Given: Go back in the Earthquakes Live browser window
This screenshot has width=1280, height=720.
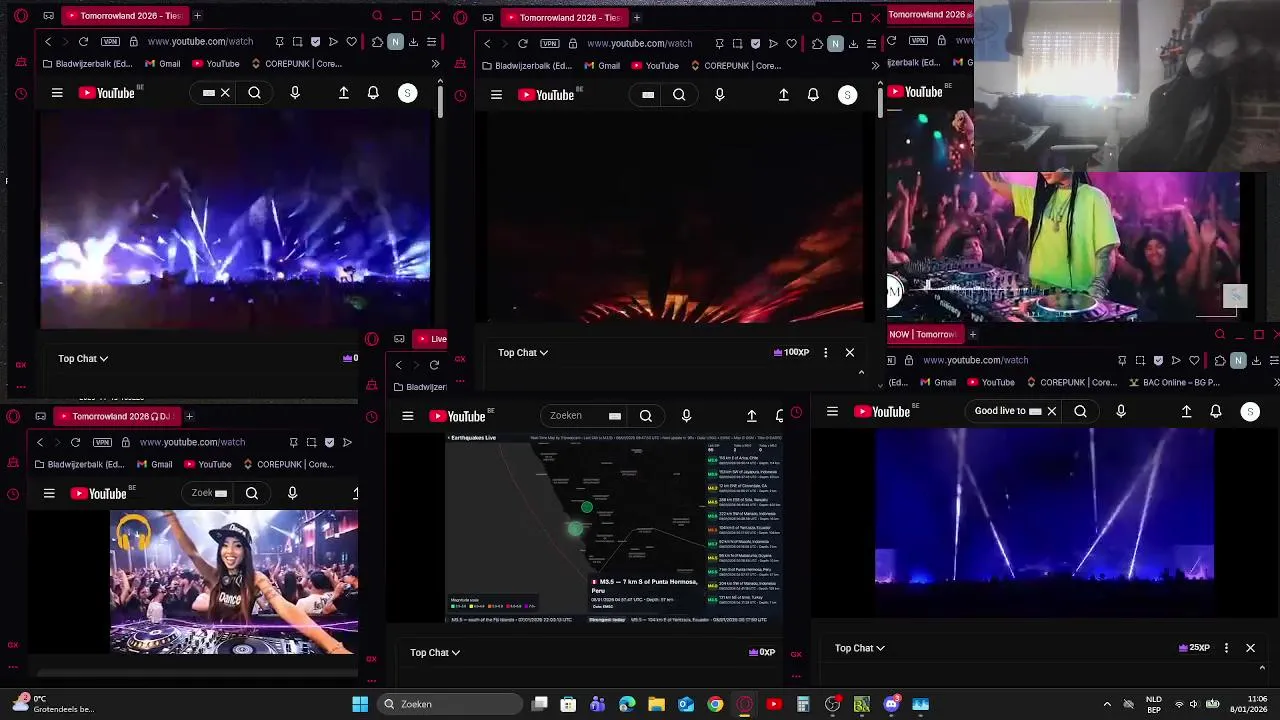Looking at the screenshot, I should point(398,365).
